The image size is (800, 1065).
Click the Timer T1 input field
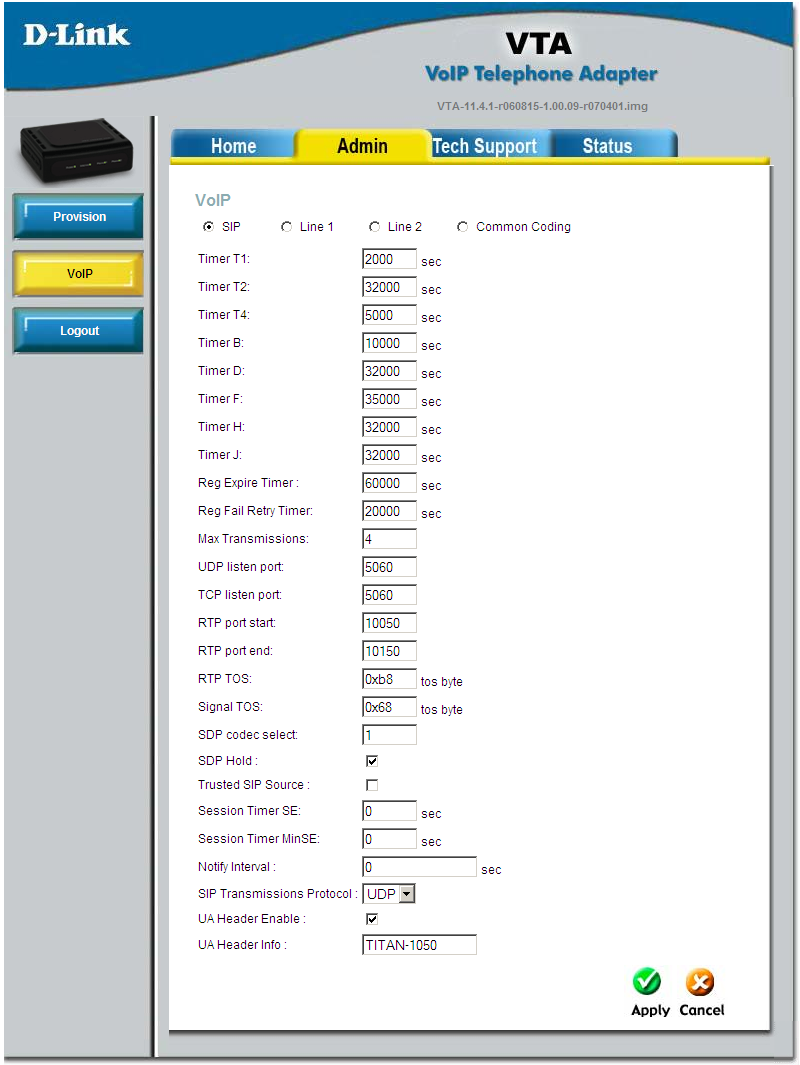[x=389, y=259]
